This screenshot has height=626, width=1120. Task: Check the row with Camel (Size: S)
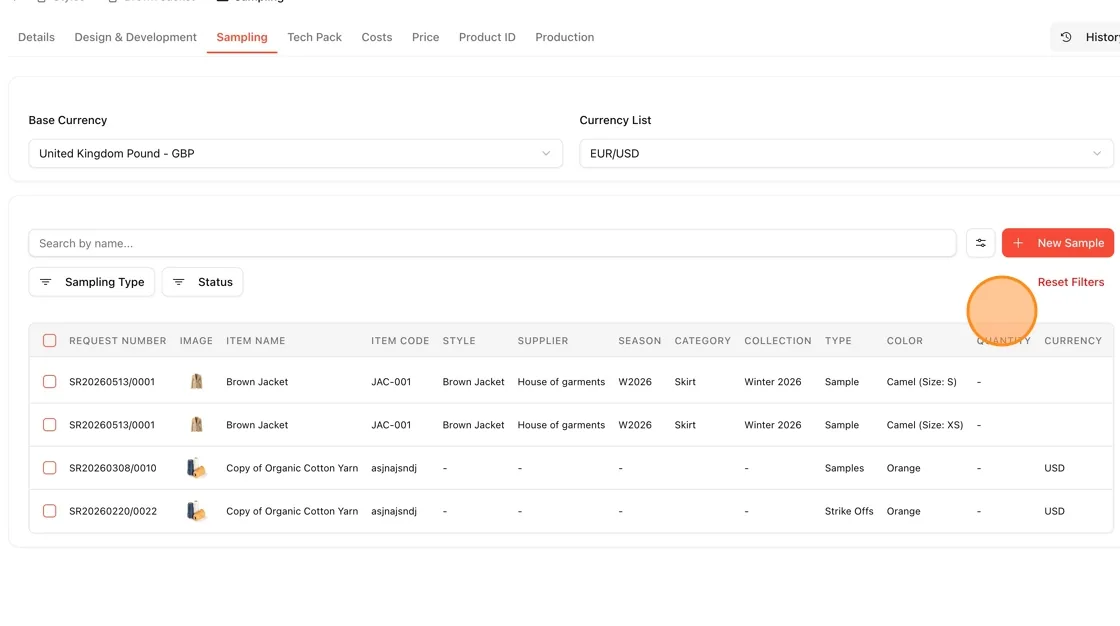click(x=49, y=382)
